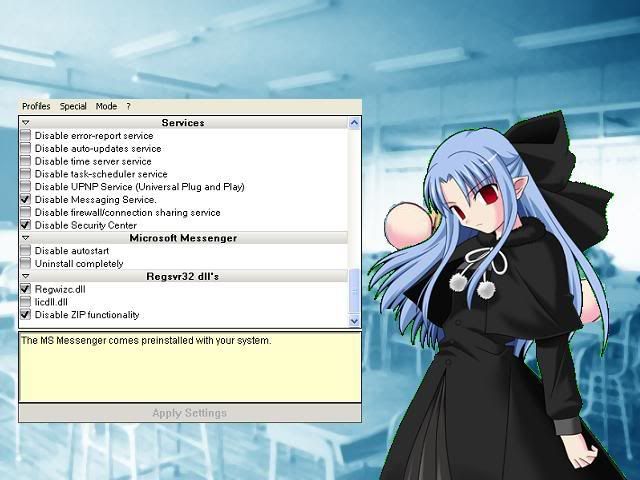Collapse the Microsoft Messenger section triangle
Screen dimensions: 640x480
point(26,239)
